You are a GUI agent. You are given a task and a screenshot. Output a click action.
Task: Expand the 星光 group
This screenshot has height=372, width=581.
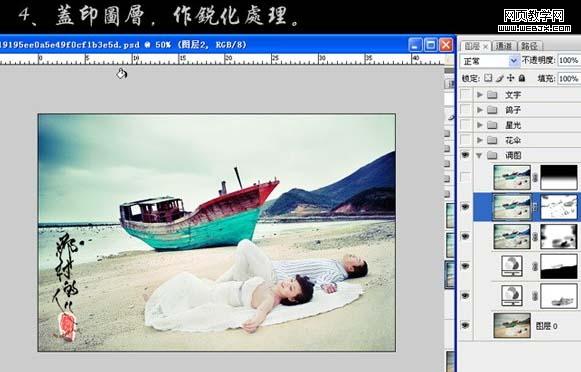point(480,125)
